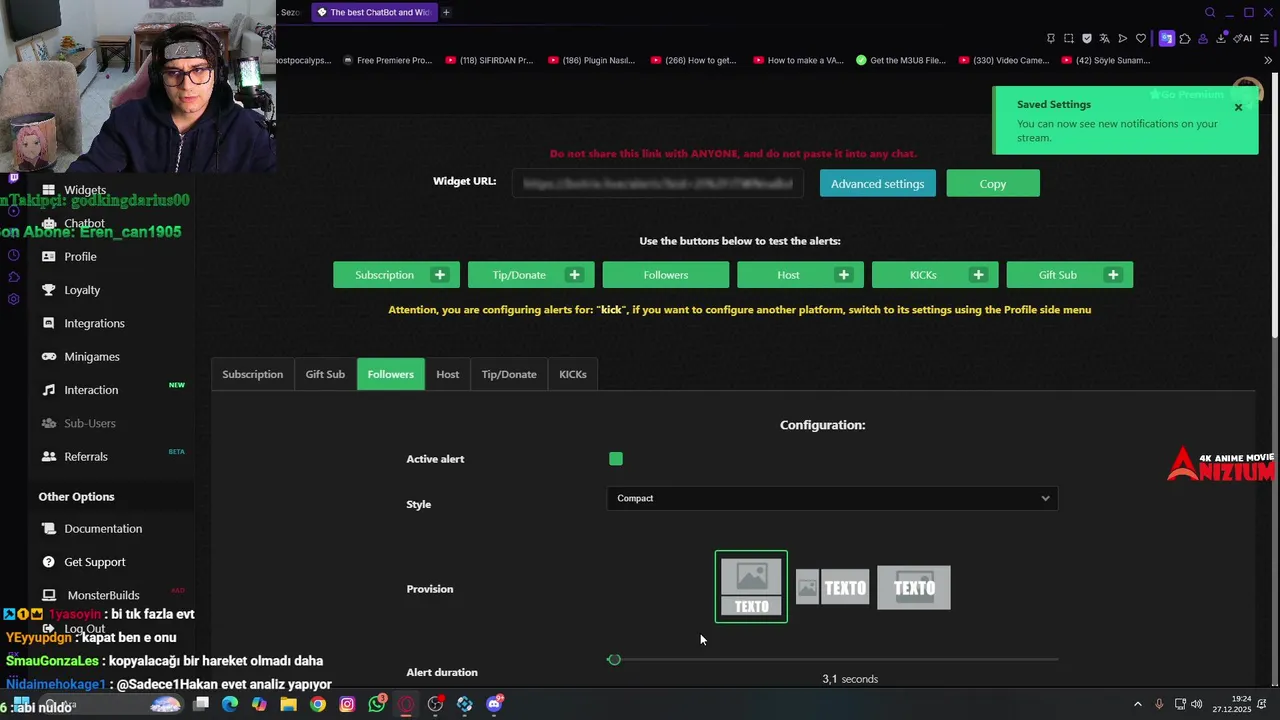
Task: Open the 'How to make a VA...' bookmark
Action: click(x=798, y=60)
